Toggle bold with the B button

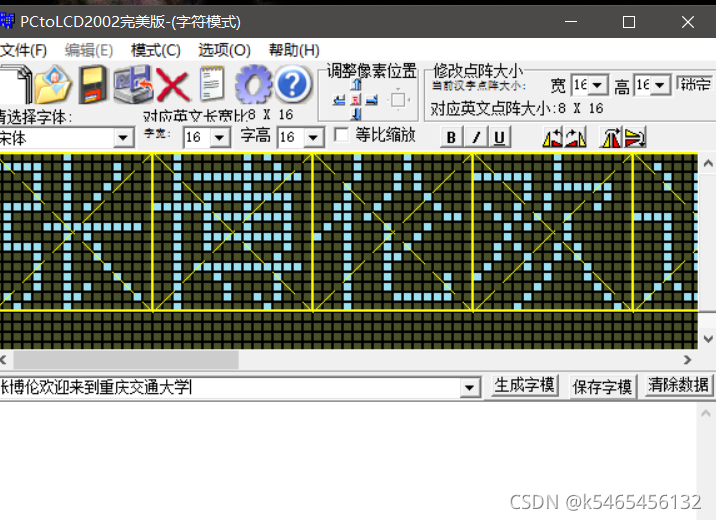point(451,137)
